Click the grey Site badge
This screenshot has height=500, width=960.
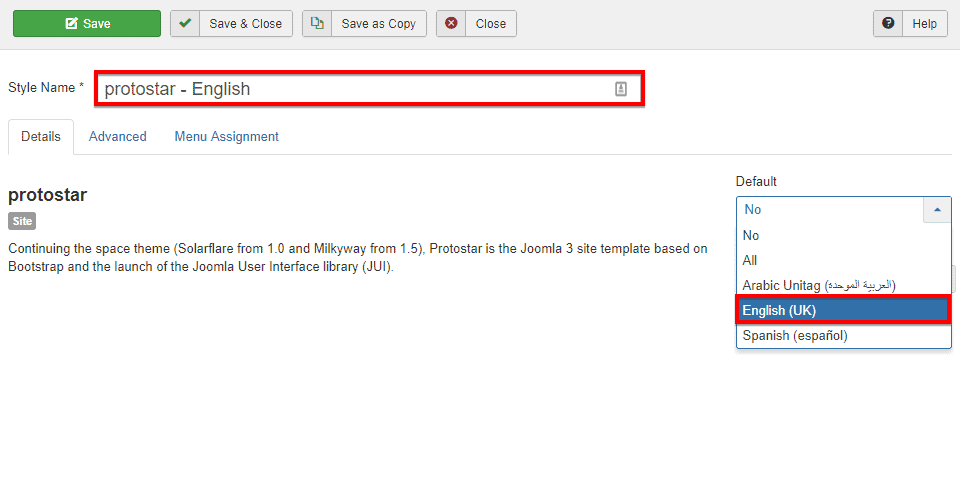pos(22,222)
